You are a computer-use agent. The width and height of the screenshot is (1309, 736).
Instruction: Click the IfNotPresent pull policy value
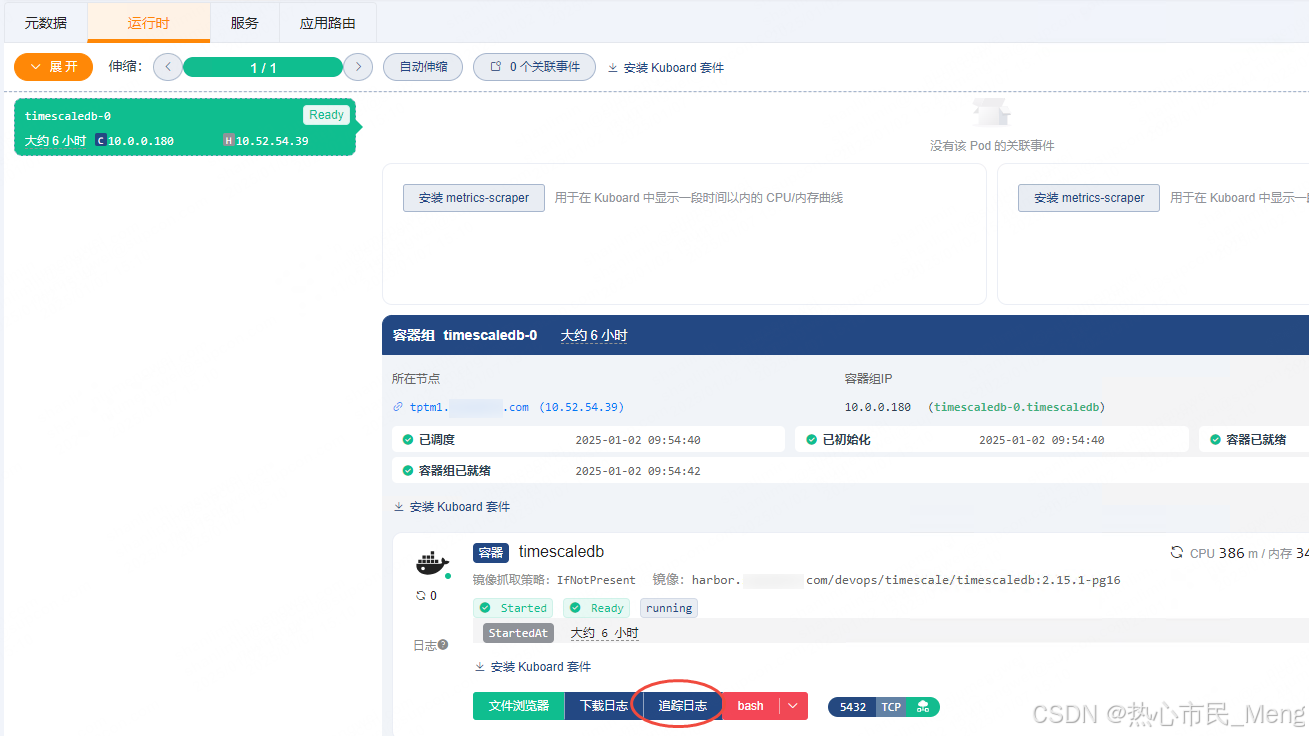596,580
